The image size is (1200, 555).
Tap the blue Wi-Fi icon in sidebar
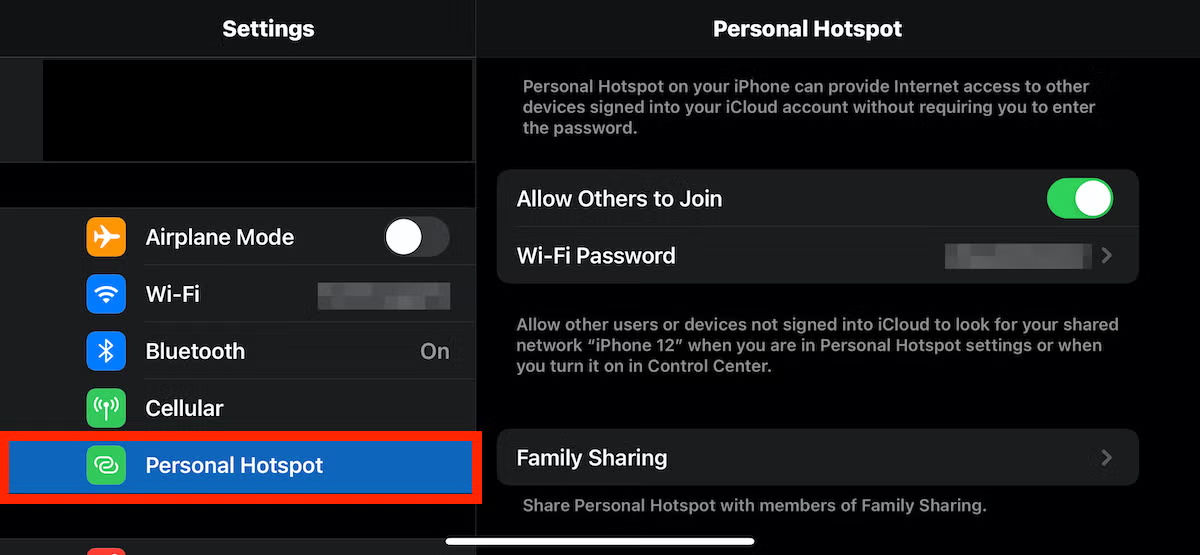pos(106,294)
